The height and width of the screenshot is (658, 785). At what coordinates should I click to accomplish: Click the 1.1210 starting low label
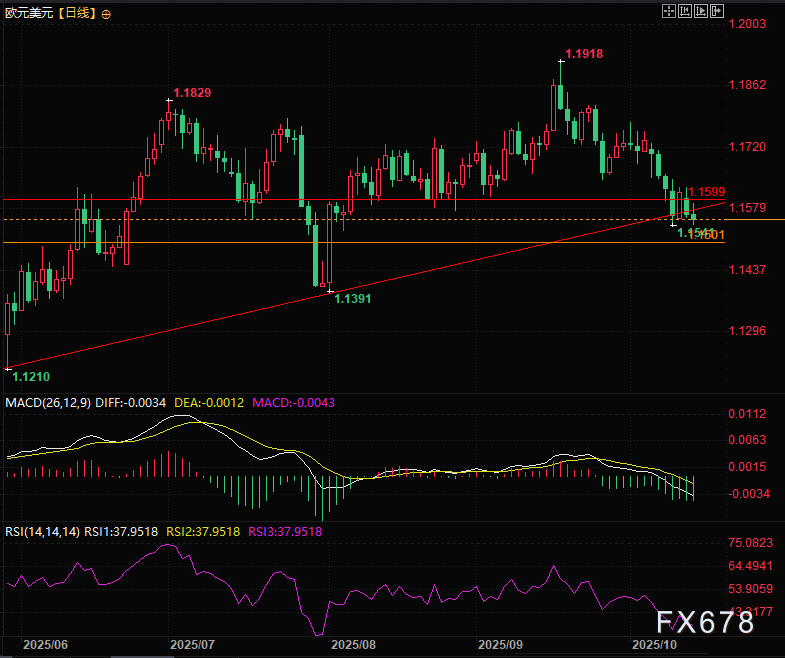pyautogui.click(x=31, y=377)
